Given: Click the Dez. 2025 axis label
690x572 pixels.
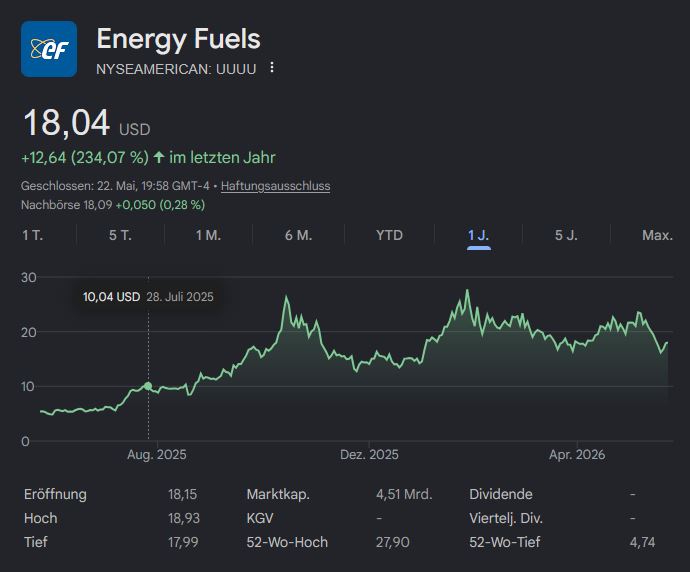Looking at the screenshot, I should coord(369,455).
